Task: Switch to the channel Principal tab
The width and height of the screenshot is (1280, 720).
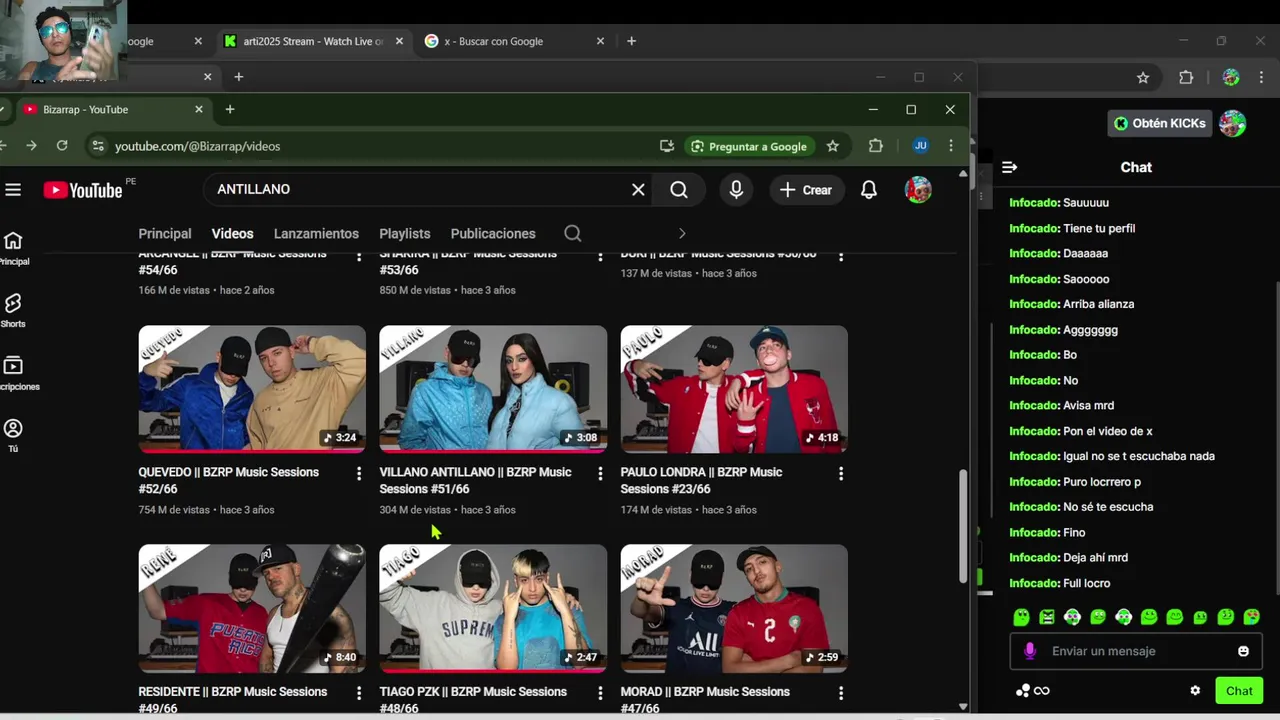Action: (x=165, y=233)
